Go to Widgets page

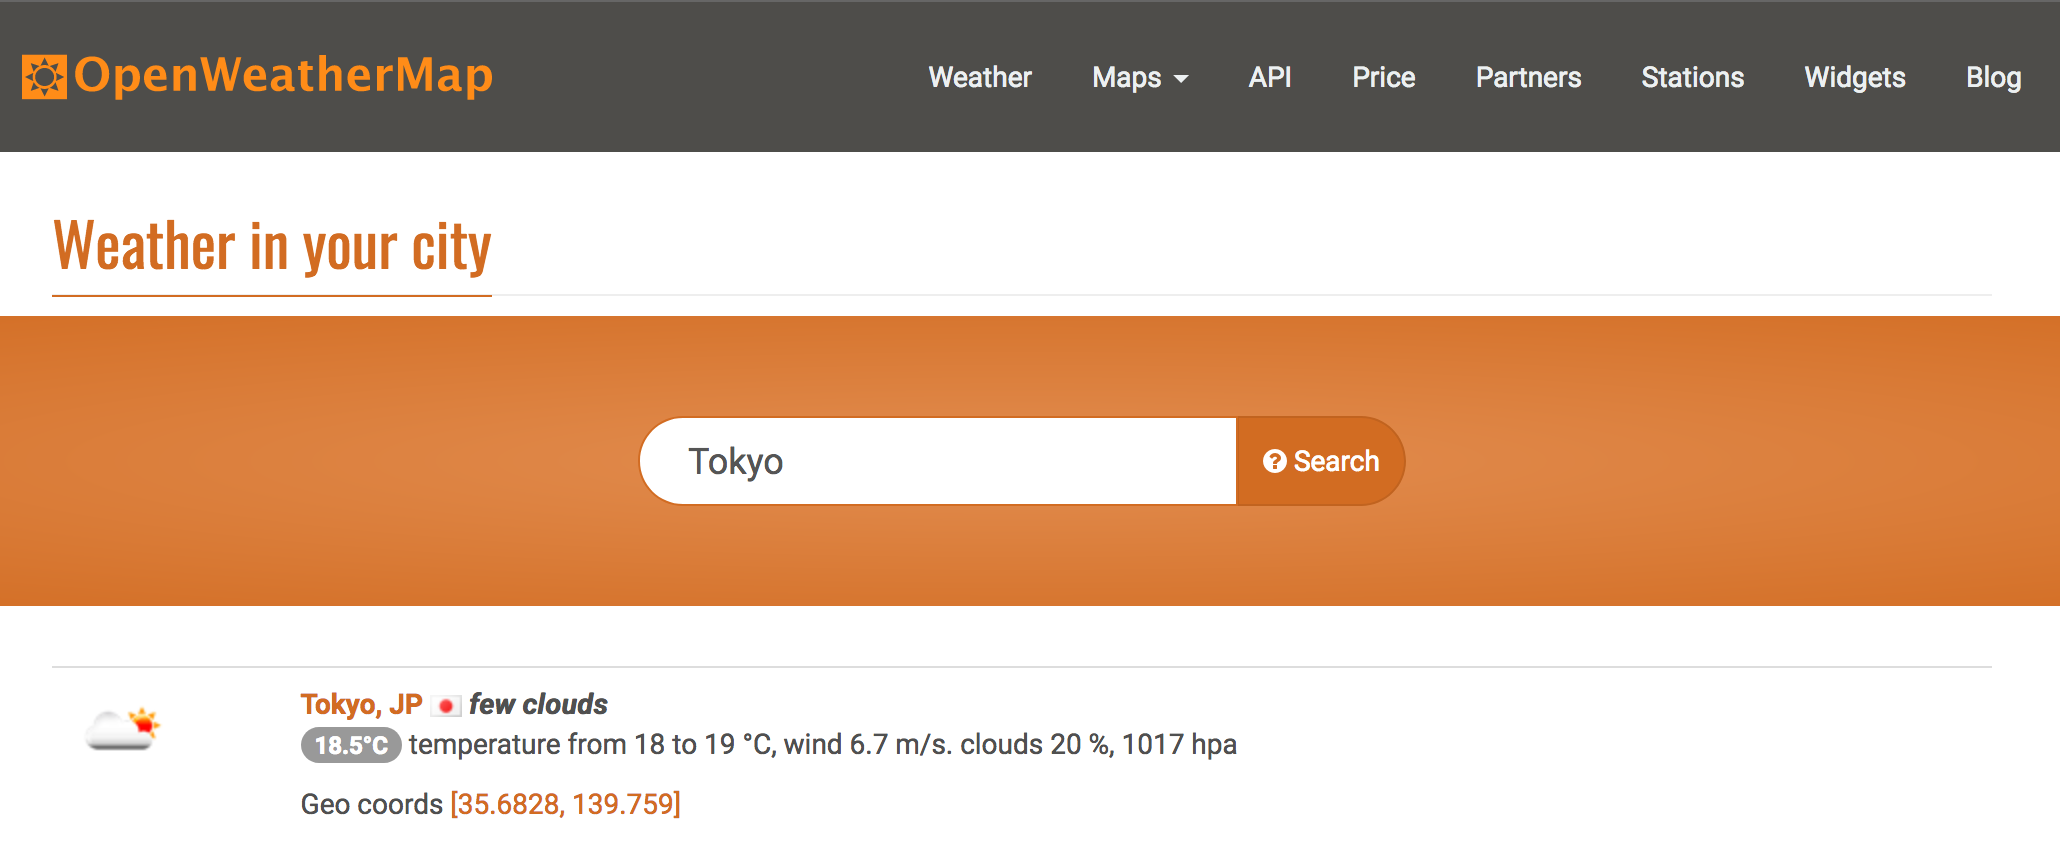[1855, 77]
